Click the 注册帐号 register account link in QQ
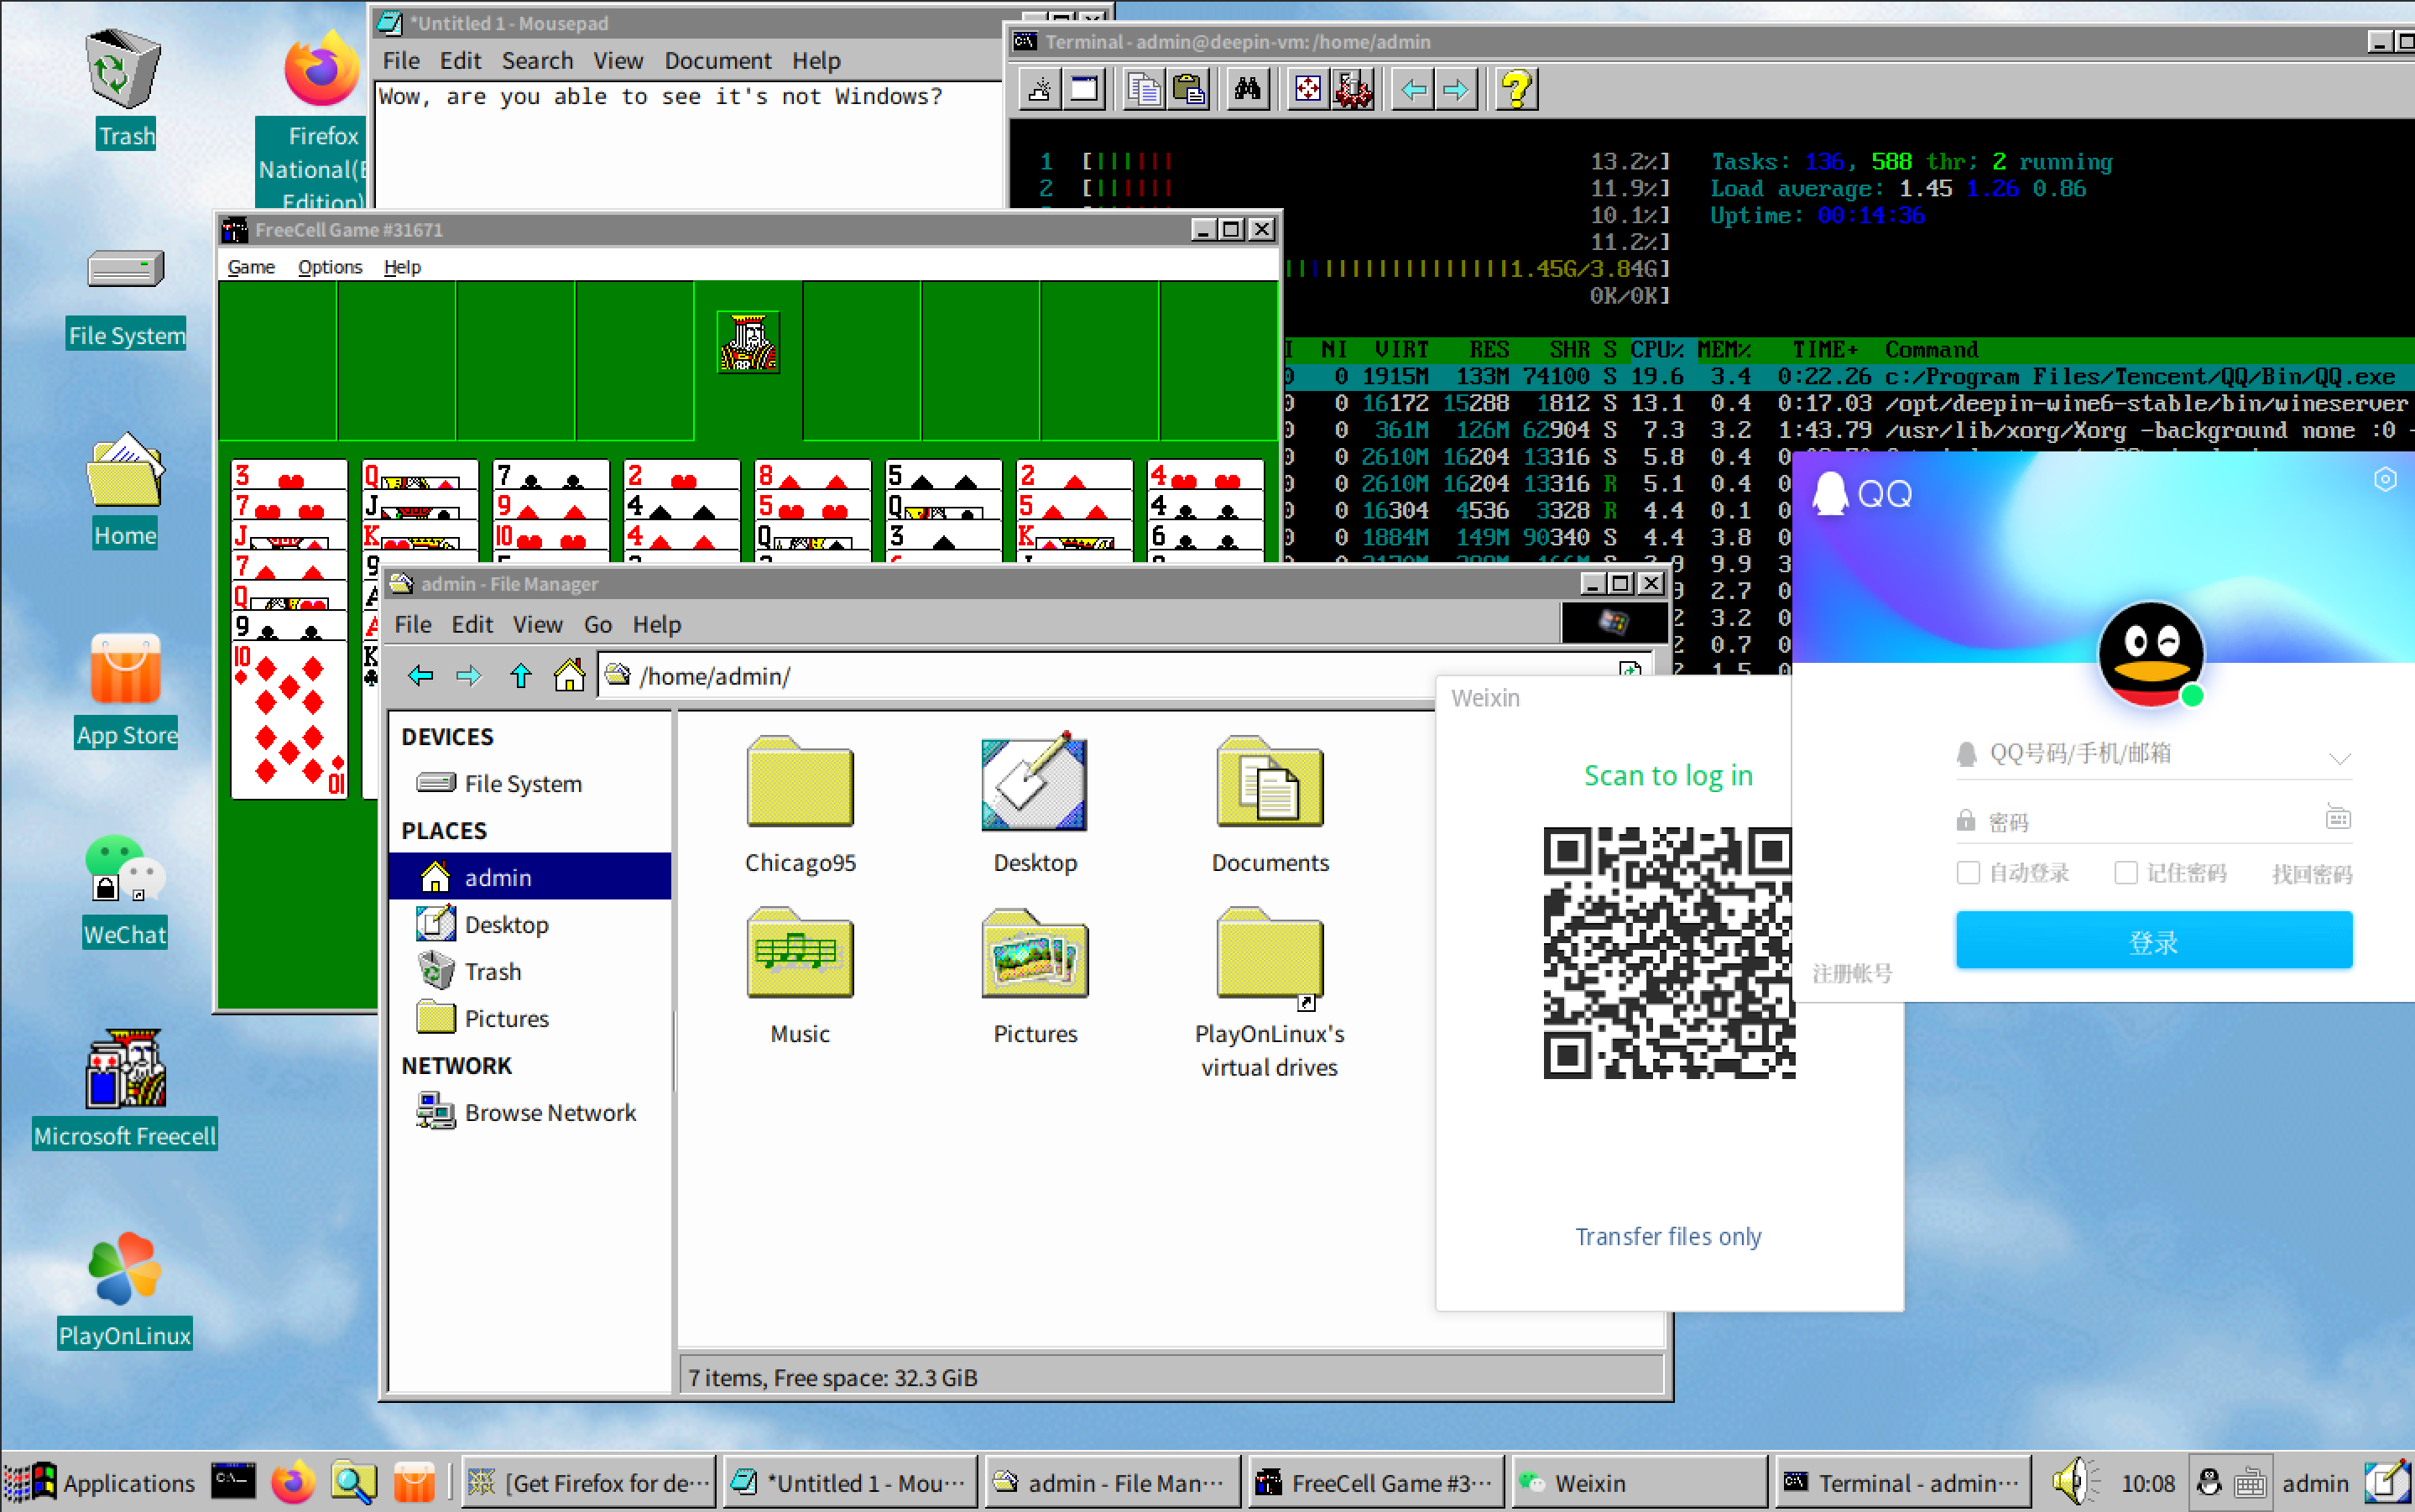 click(1852, 973)
